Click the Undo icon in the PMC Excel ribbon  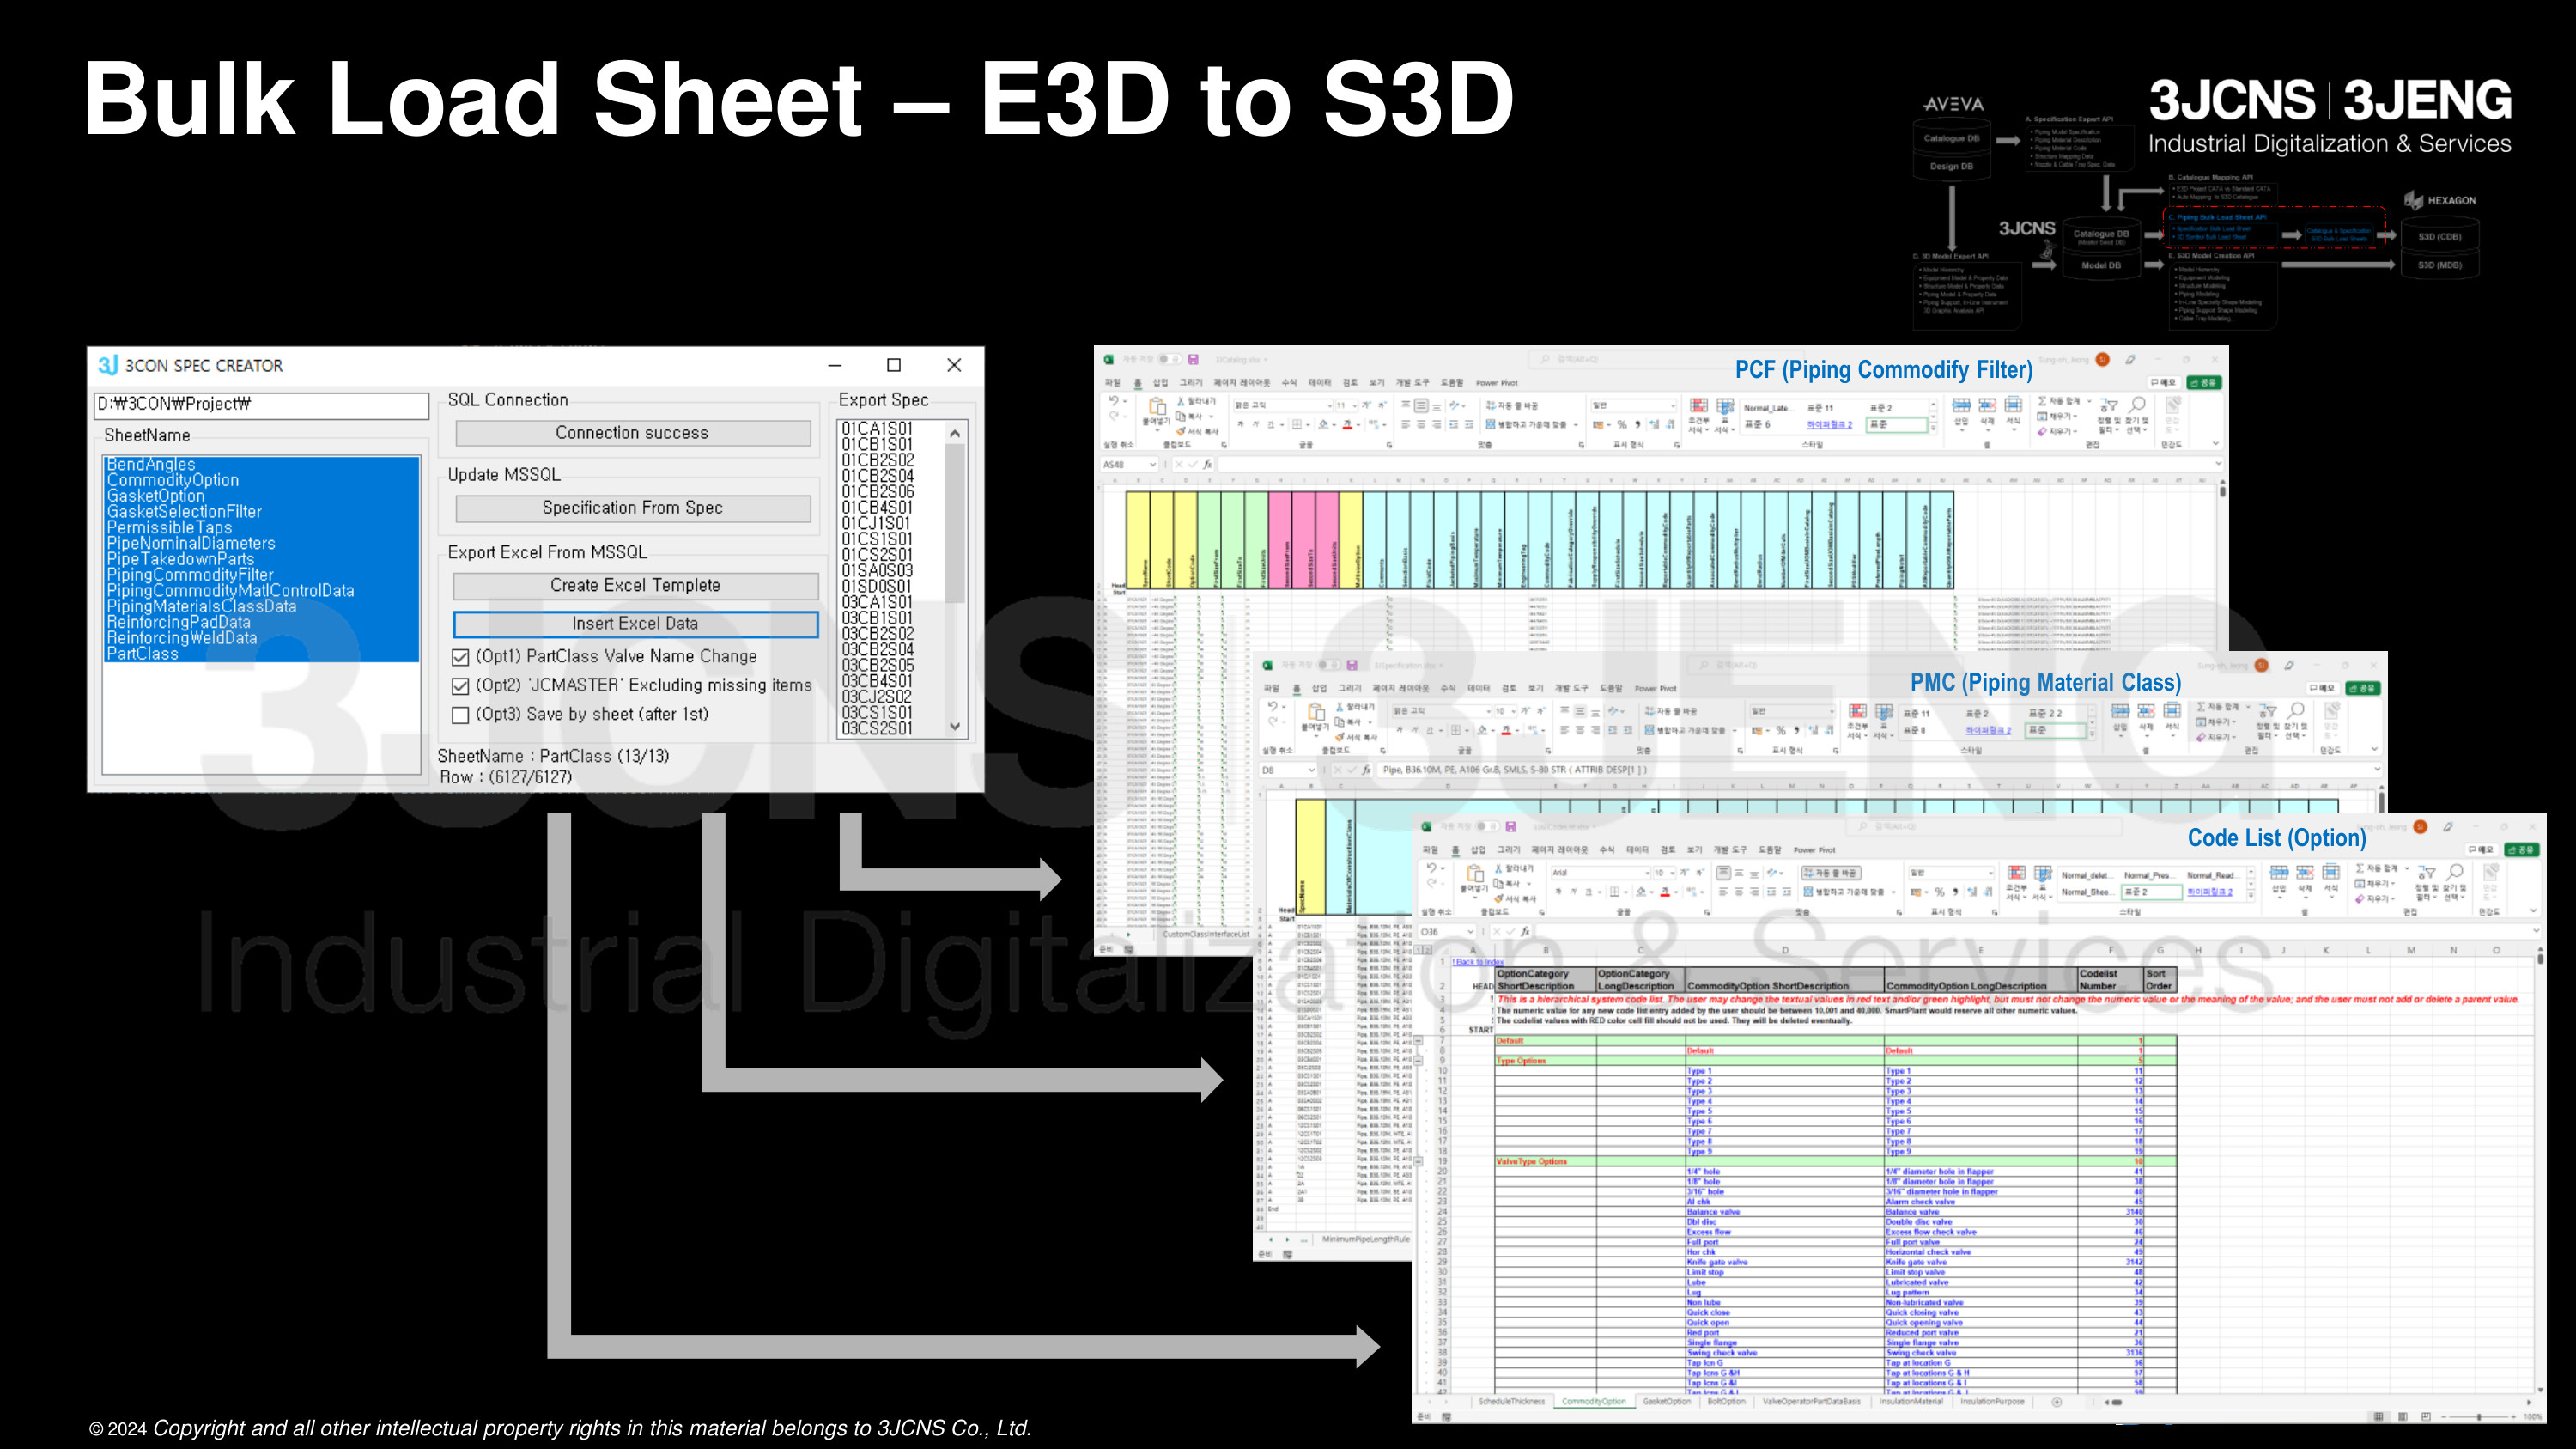pyautogui.click(x=1272, y=707)
